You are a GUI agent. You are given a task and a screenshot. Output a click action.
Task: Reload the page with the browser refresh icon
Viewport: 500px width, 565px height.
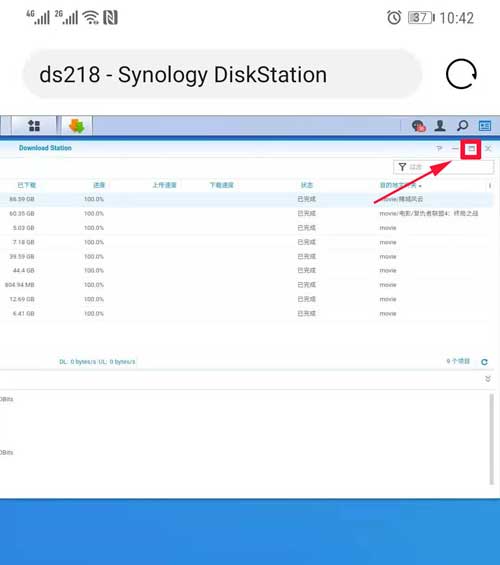click(x=461, y=74)
